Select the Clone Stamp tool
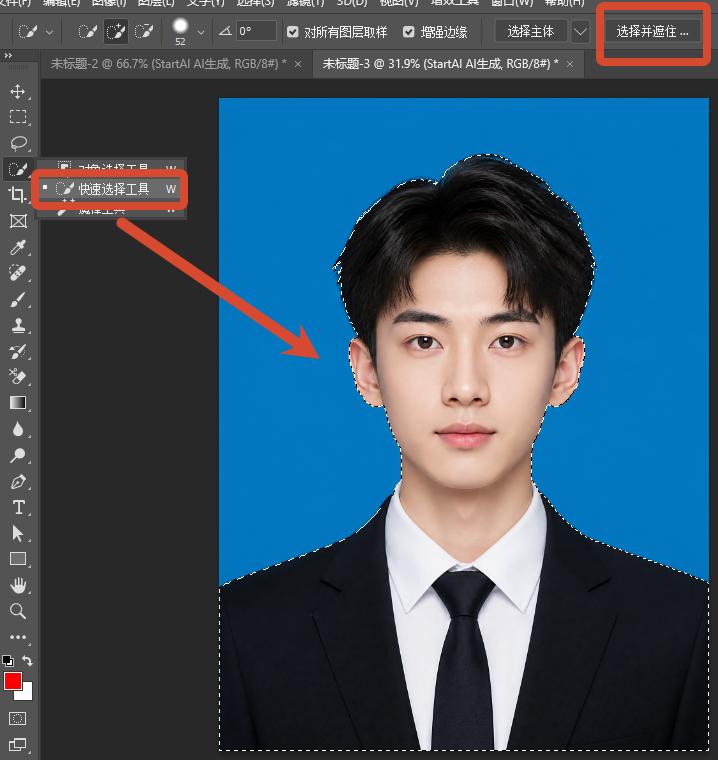The height and width of the screenshot is (760, 718). pos(18,325)
